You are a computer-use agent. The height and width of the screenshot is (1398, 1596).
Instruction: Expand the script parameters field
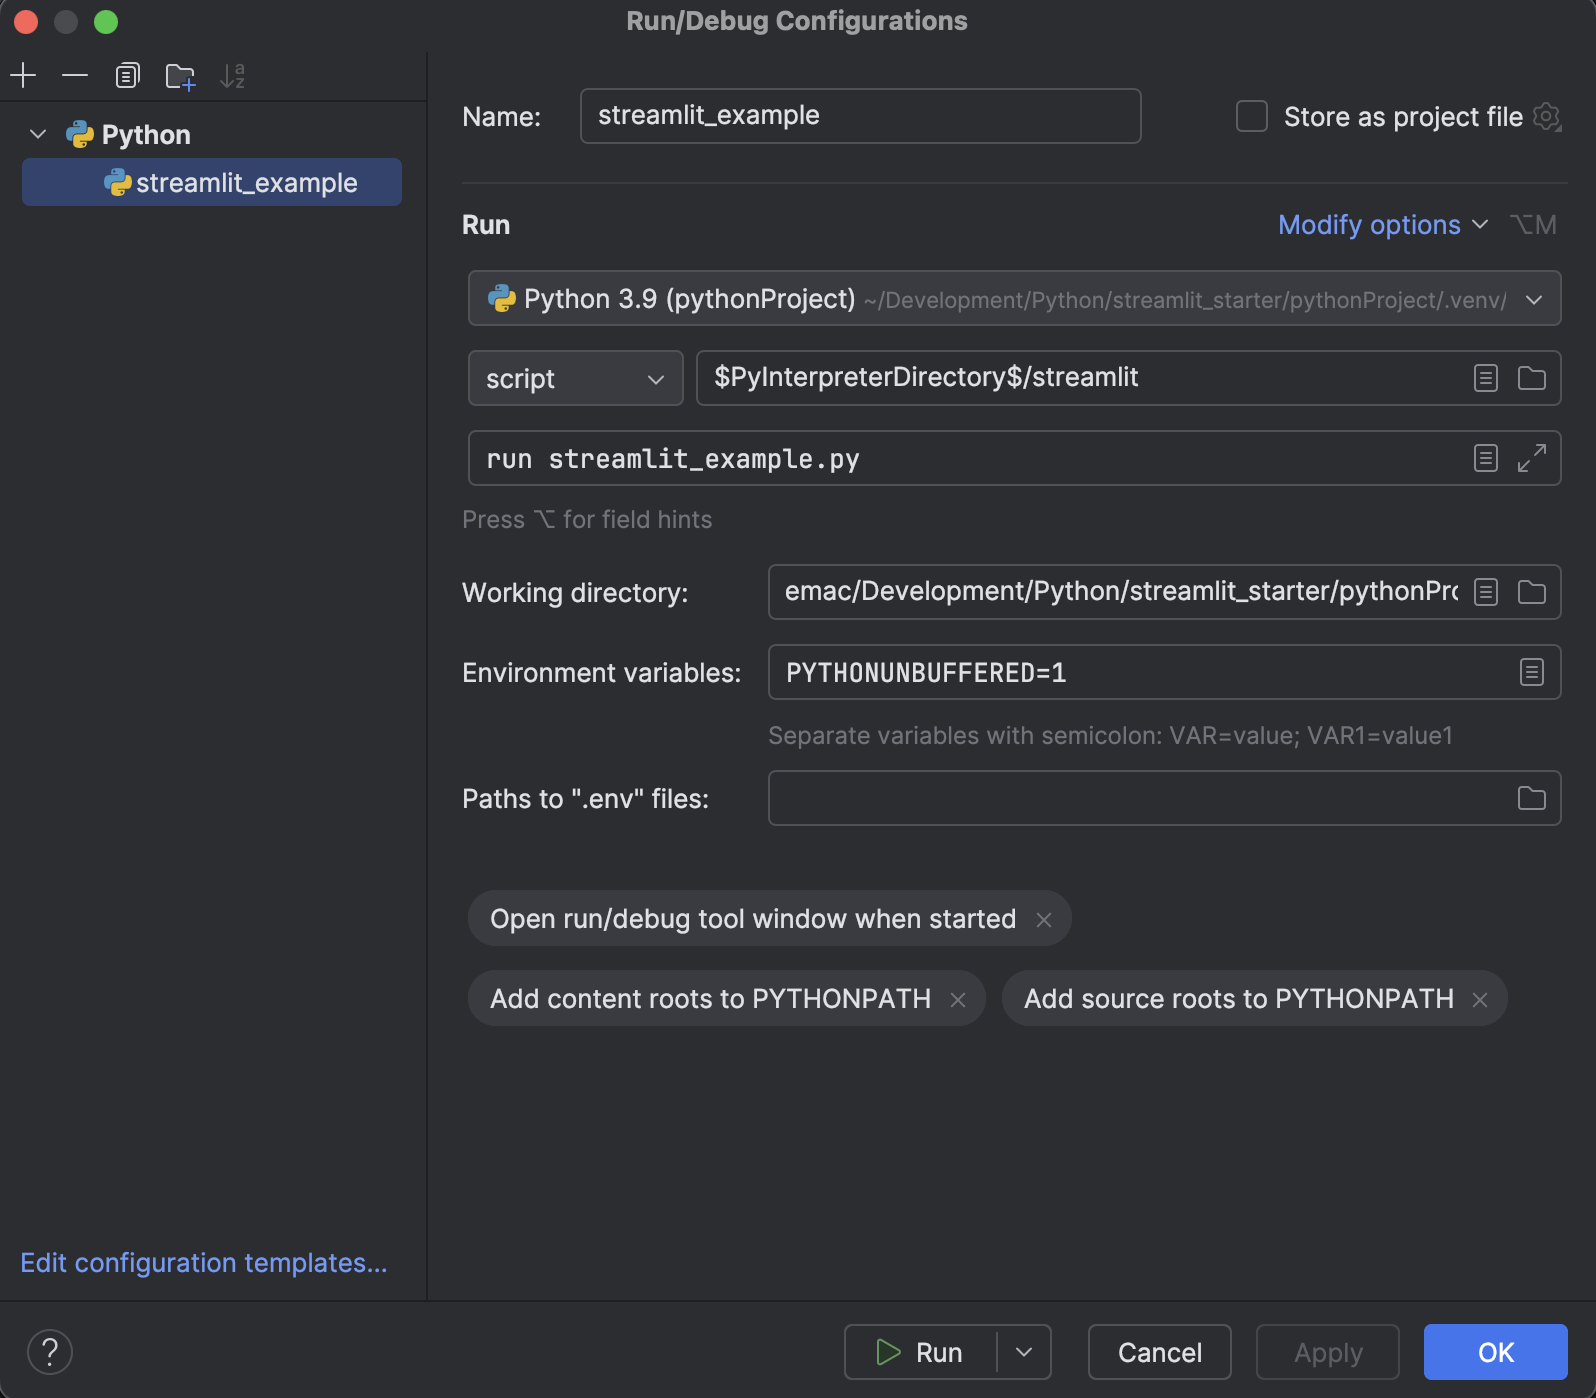(x=1532, y=458)
